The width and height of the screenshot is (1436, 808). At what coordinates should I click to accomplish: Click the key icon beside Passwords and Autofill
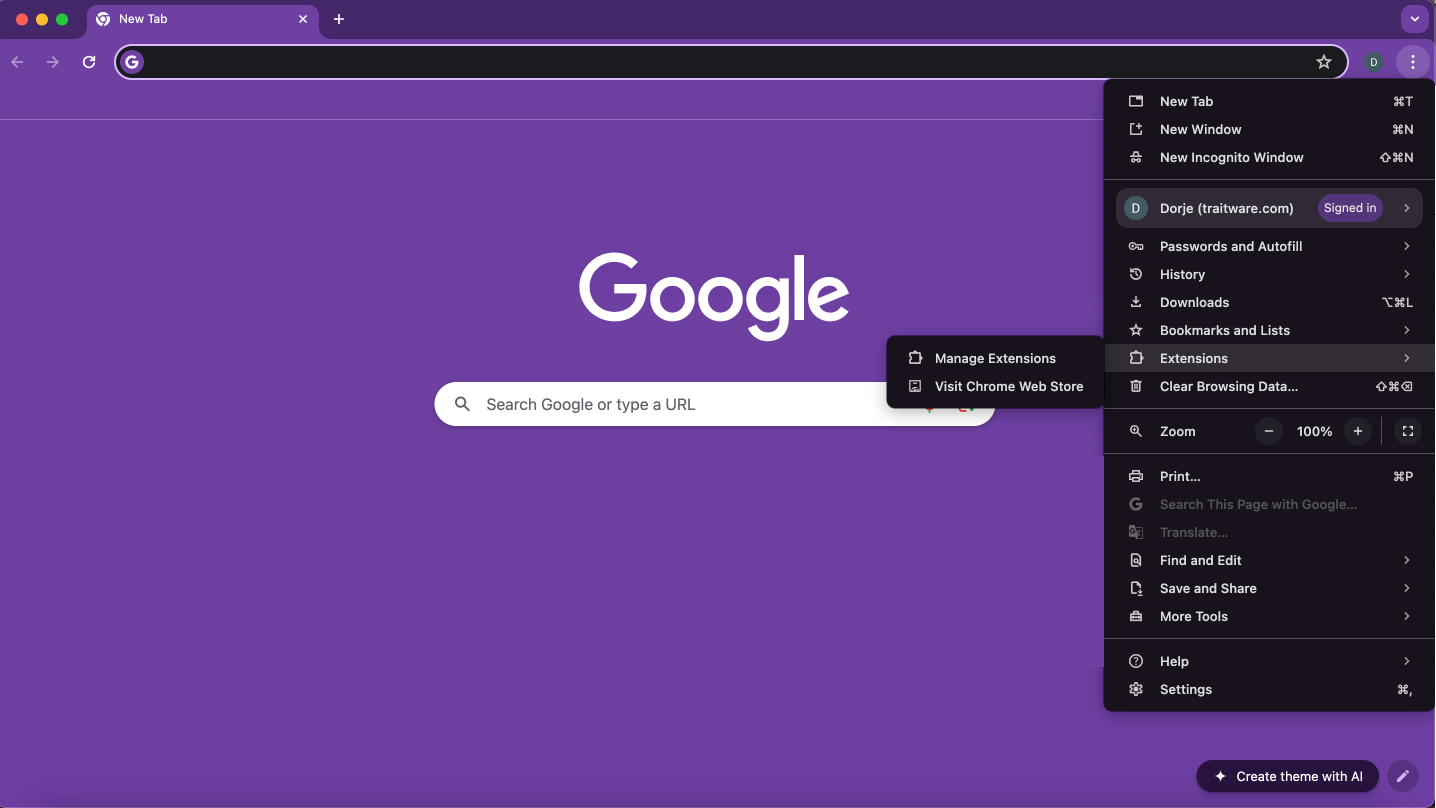(x=1136, y=246)
